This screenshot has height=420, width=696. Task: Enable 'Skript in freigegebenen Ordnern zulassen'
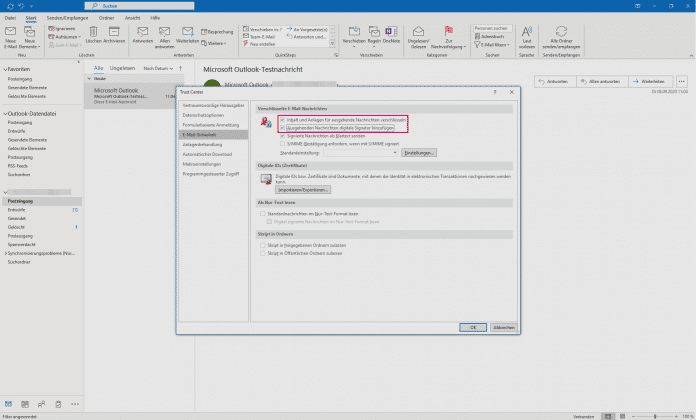262,246
